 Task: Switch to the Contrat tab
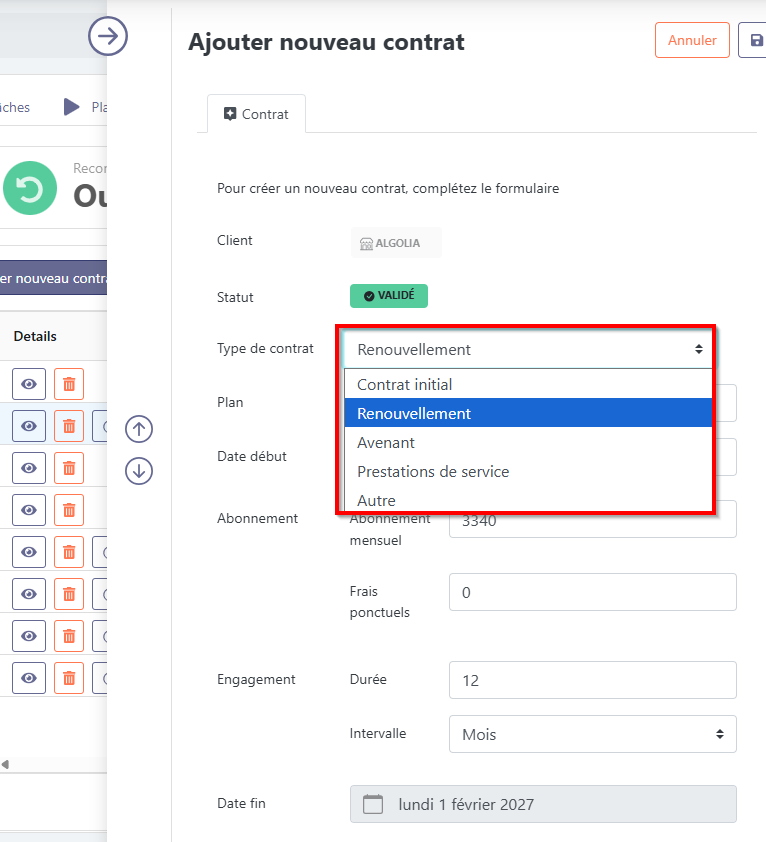(256, 114)
